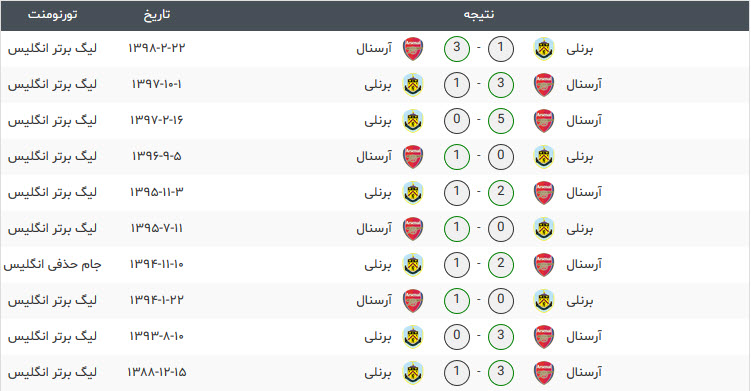Click Burnley crest in 1398-2-22 match row
Image resolution: width=751 pixels, height=391 pixels.
coord(544,48)
